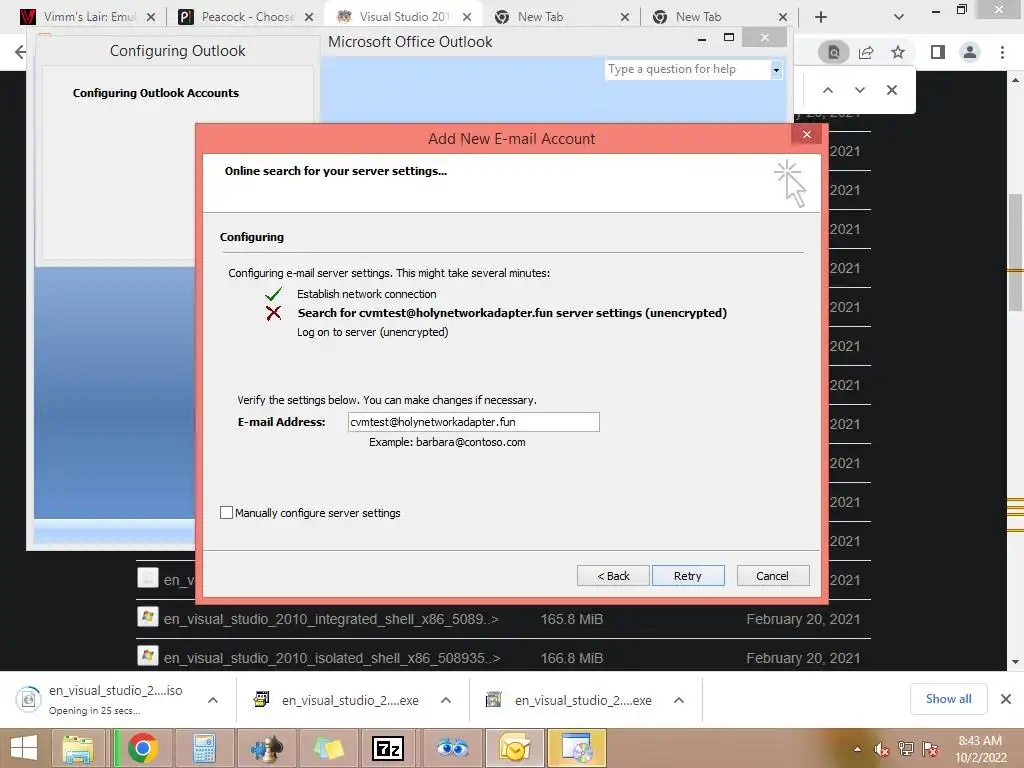Click the find-in-page search icon in the address bar
This screenshot has width=1024, height=768.
click(x=834, y=52)
